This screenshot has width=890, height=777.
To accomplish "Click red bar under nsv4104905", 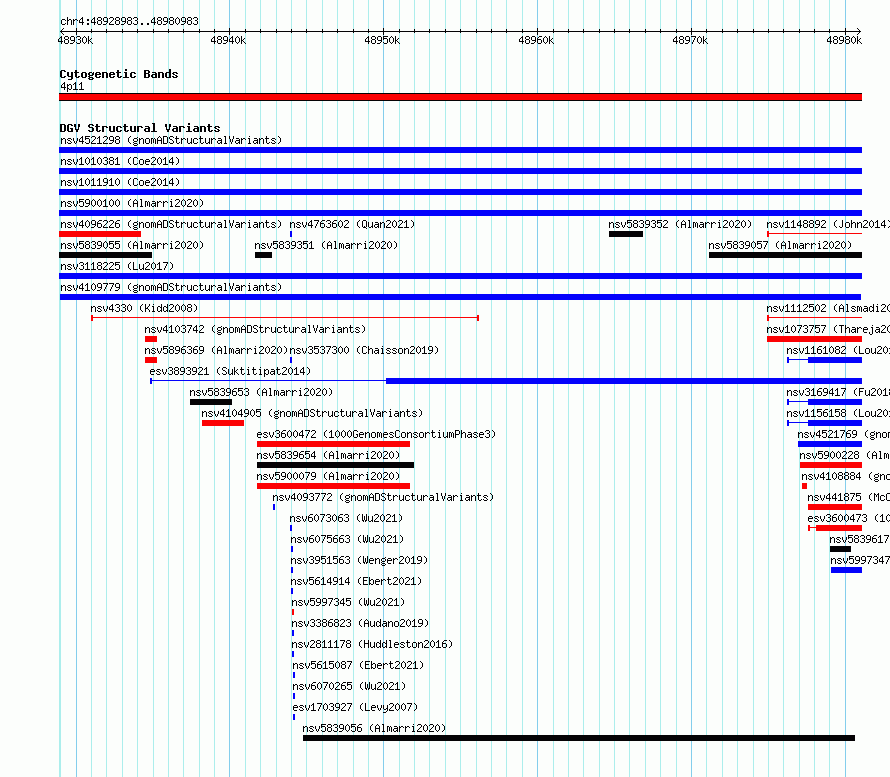I will click(x=222, y=423).
